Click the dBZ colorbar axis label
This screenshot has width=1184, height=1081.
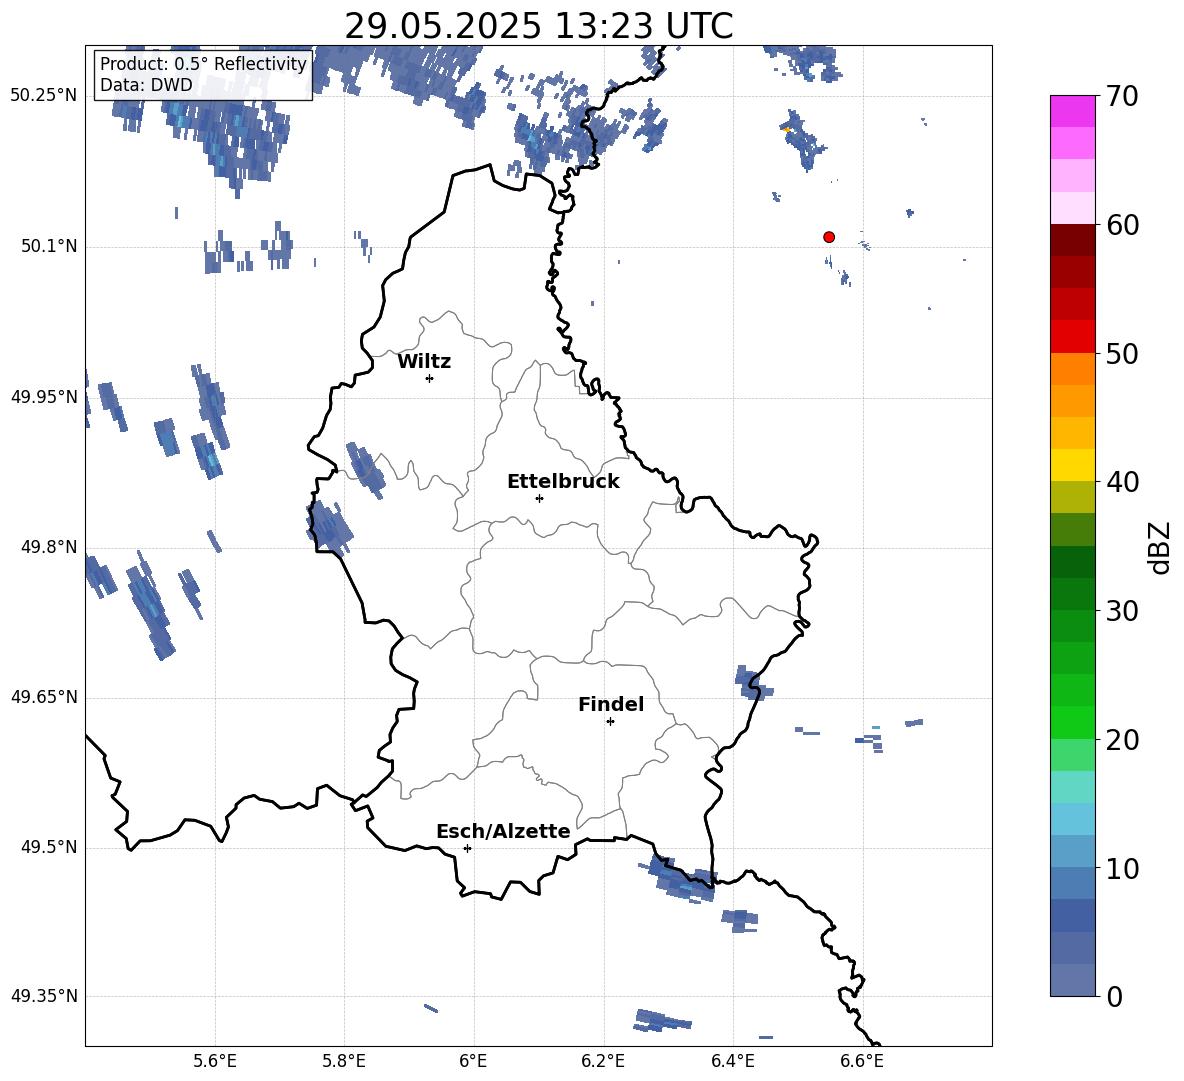(1161, 547)
